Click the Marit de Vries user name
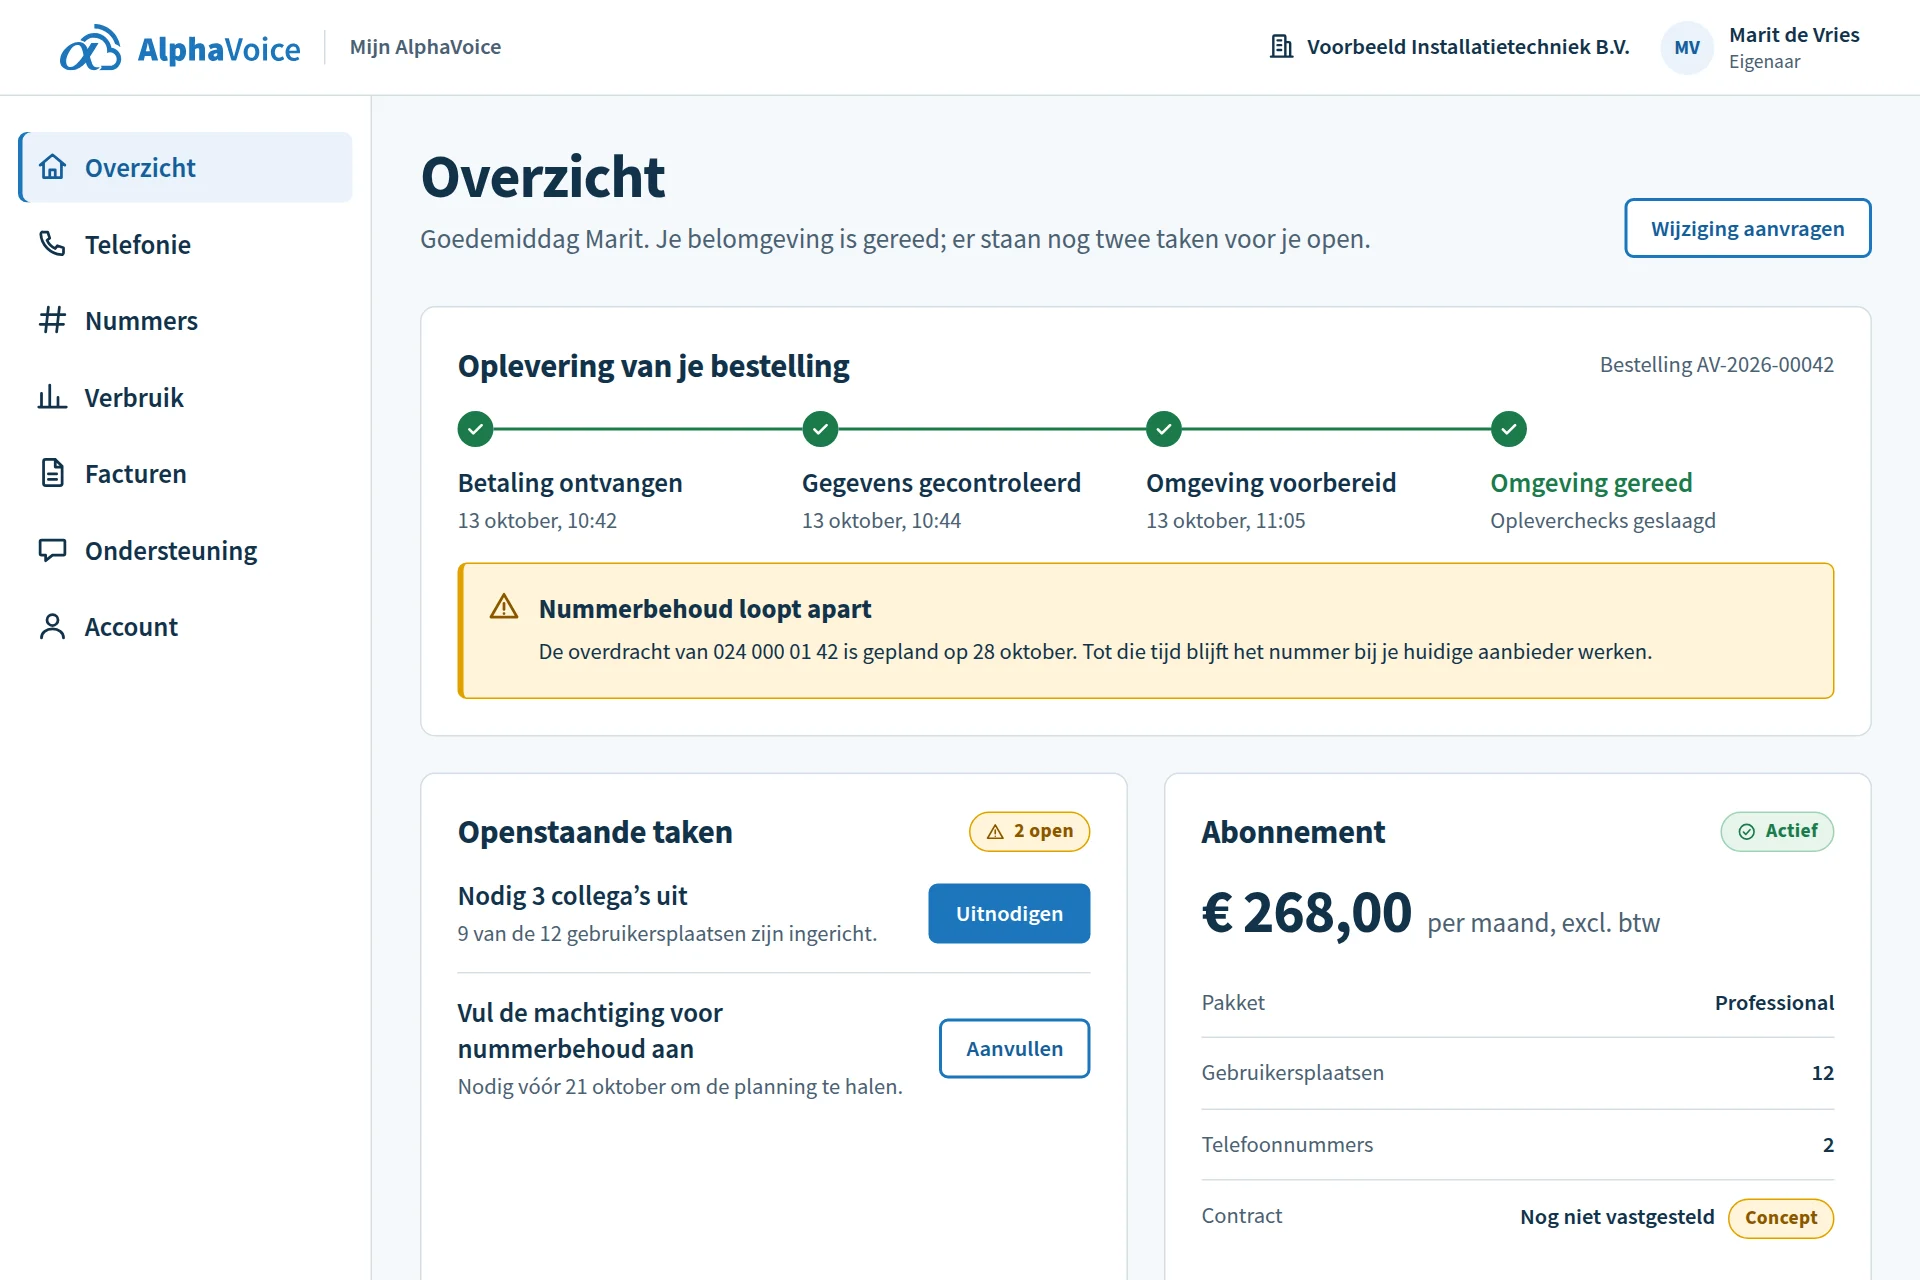Viewport: 1920px width, 1280px height. coord(1794,35)
